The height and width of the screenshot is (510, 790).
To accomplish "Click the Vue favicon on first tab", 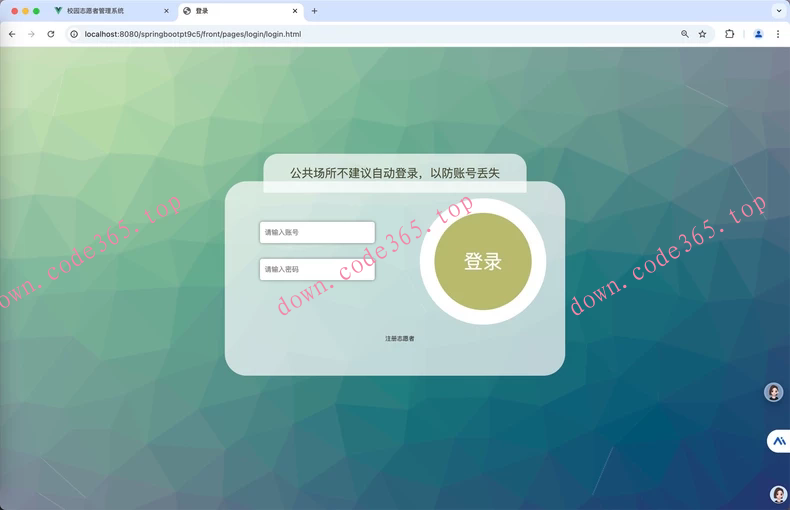I will click(x=58, y=11).
